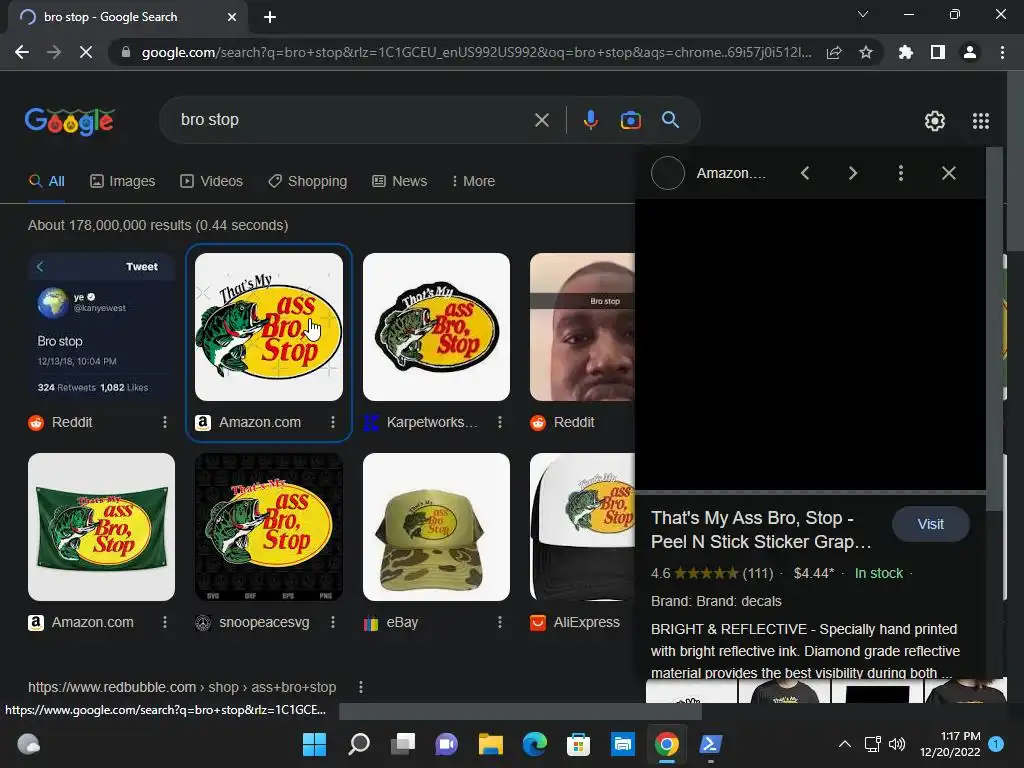The image size is (1024, 768).
Task: Open the volume control in system tray
Action: tap(897, 744)
